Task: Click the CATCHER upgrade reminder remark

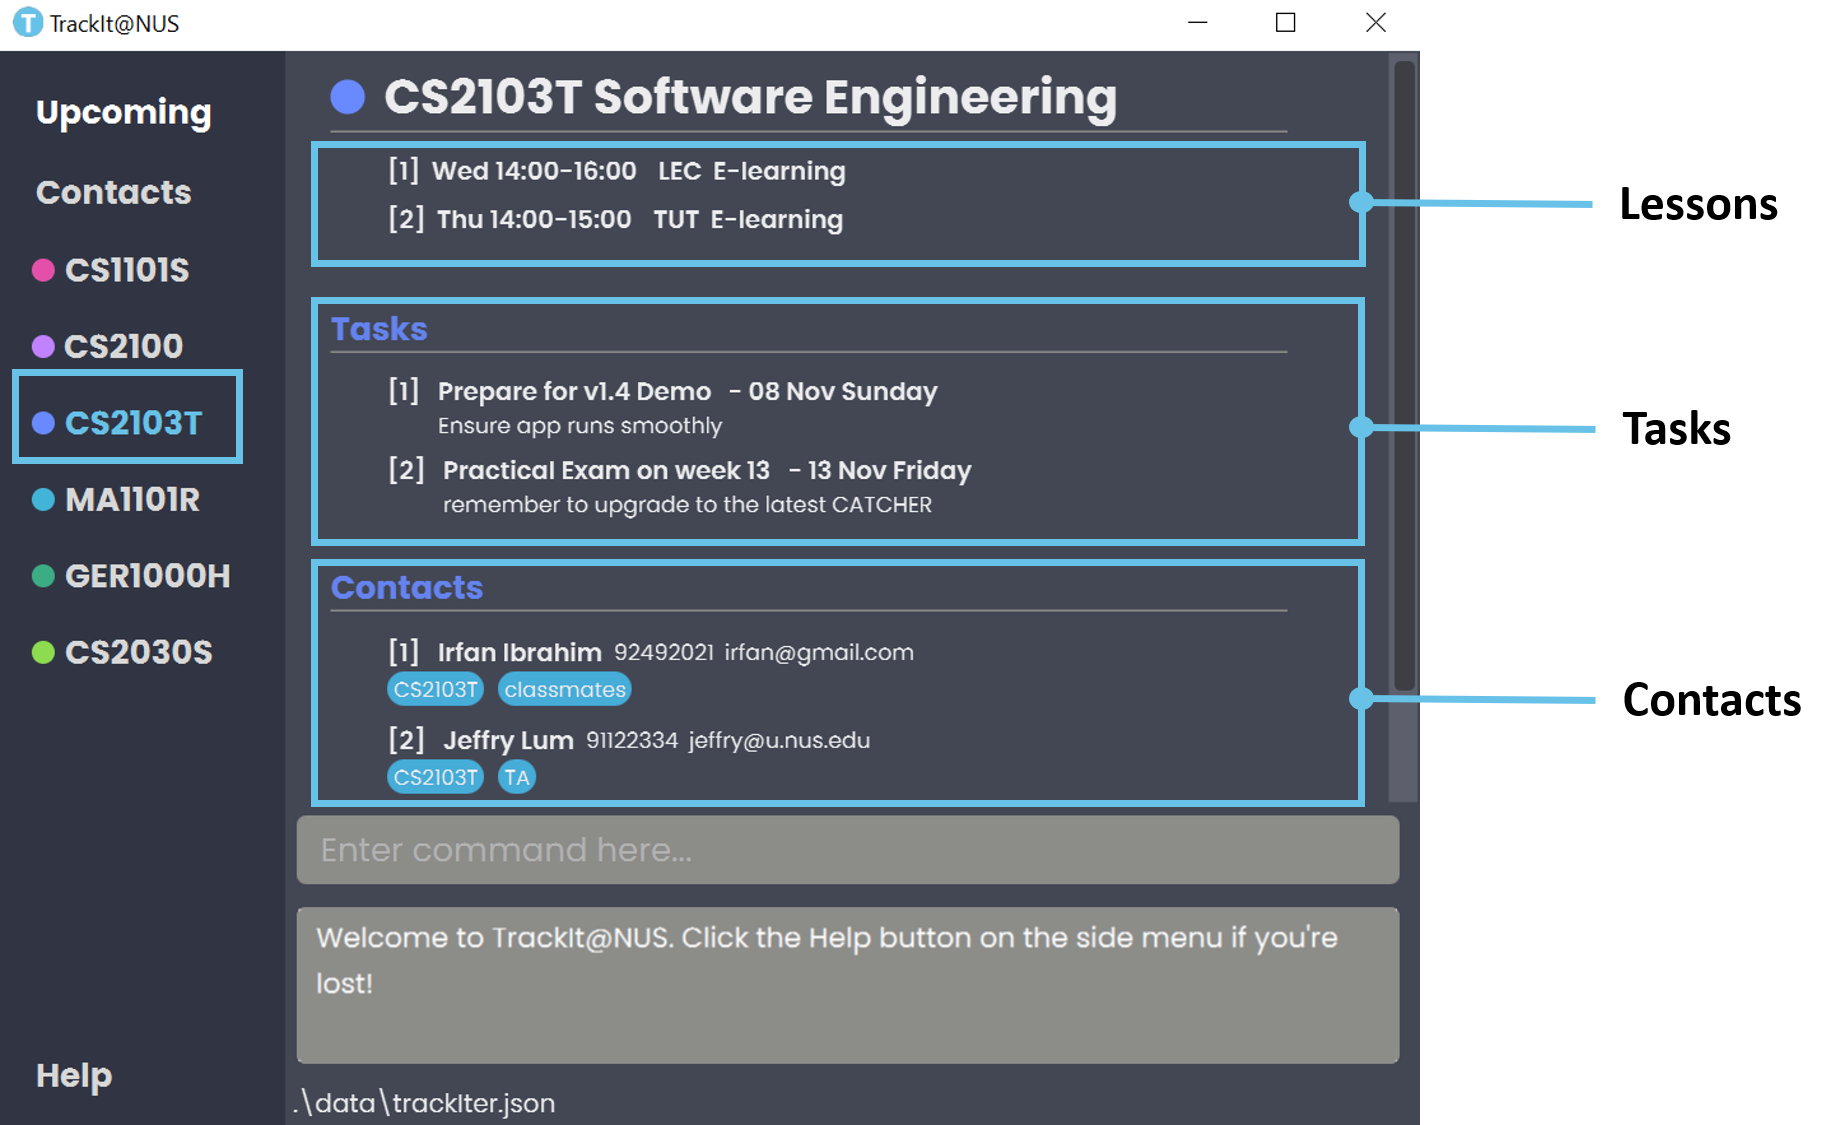Action: tap(687, 505)
